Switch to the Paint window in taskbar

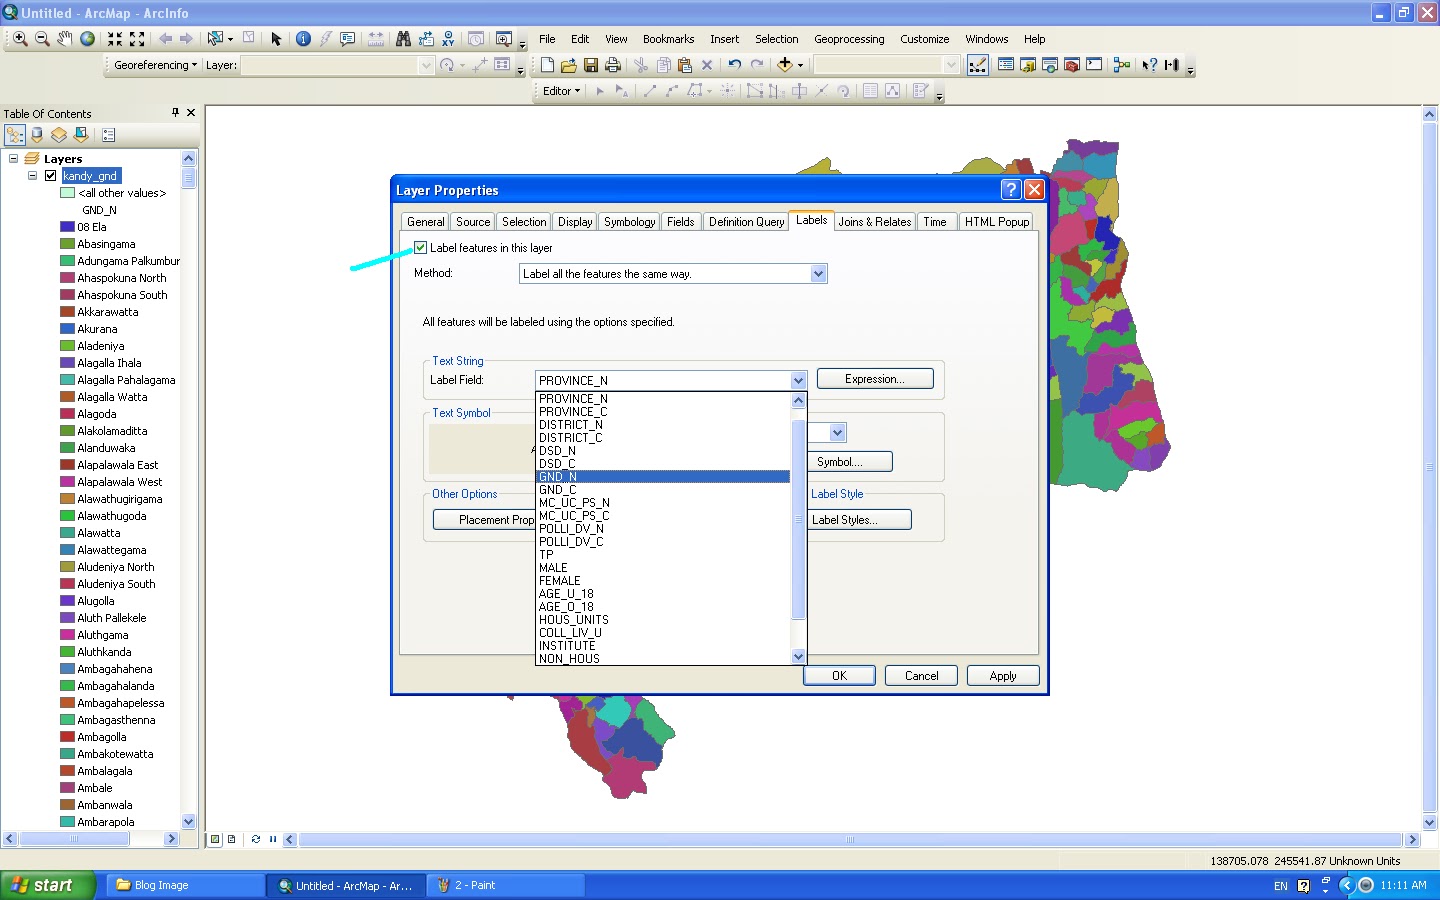click(x=505, y=884)
